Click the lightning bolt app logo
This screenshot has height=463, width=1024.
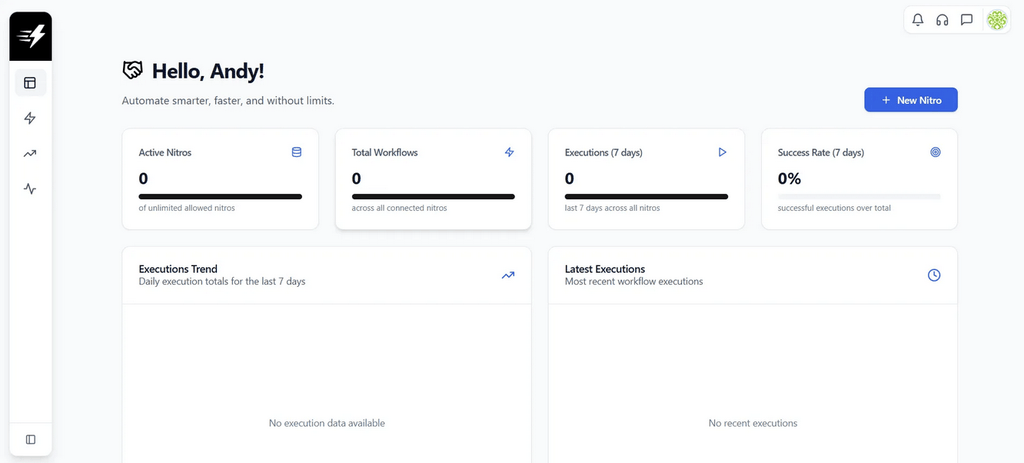[x=31, y=37]
